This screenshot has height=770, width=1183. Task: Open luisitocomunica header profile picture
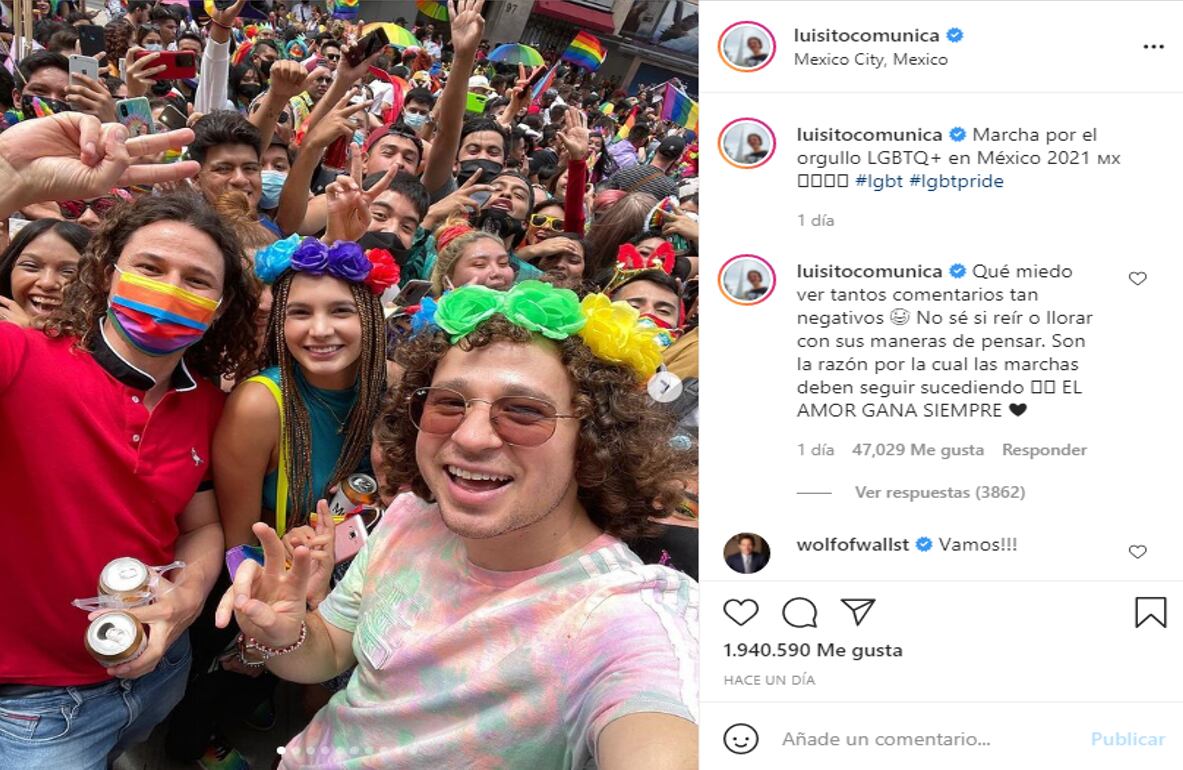[746, 47]
